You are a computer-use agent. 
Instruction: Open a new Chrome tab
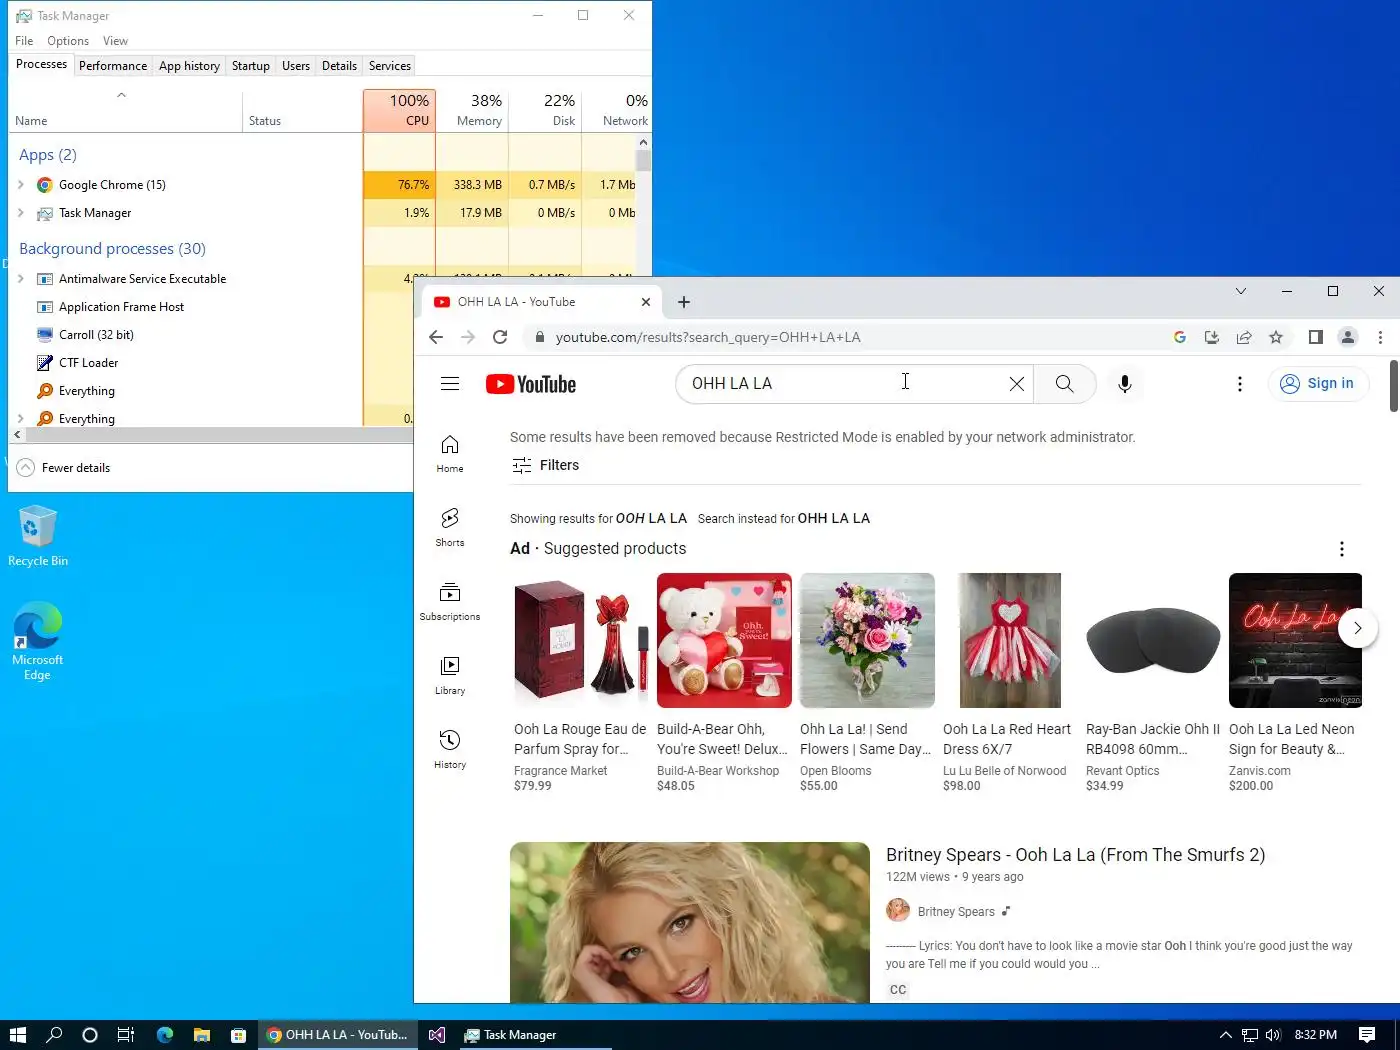point(684,302)
